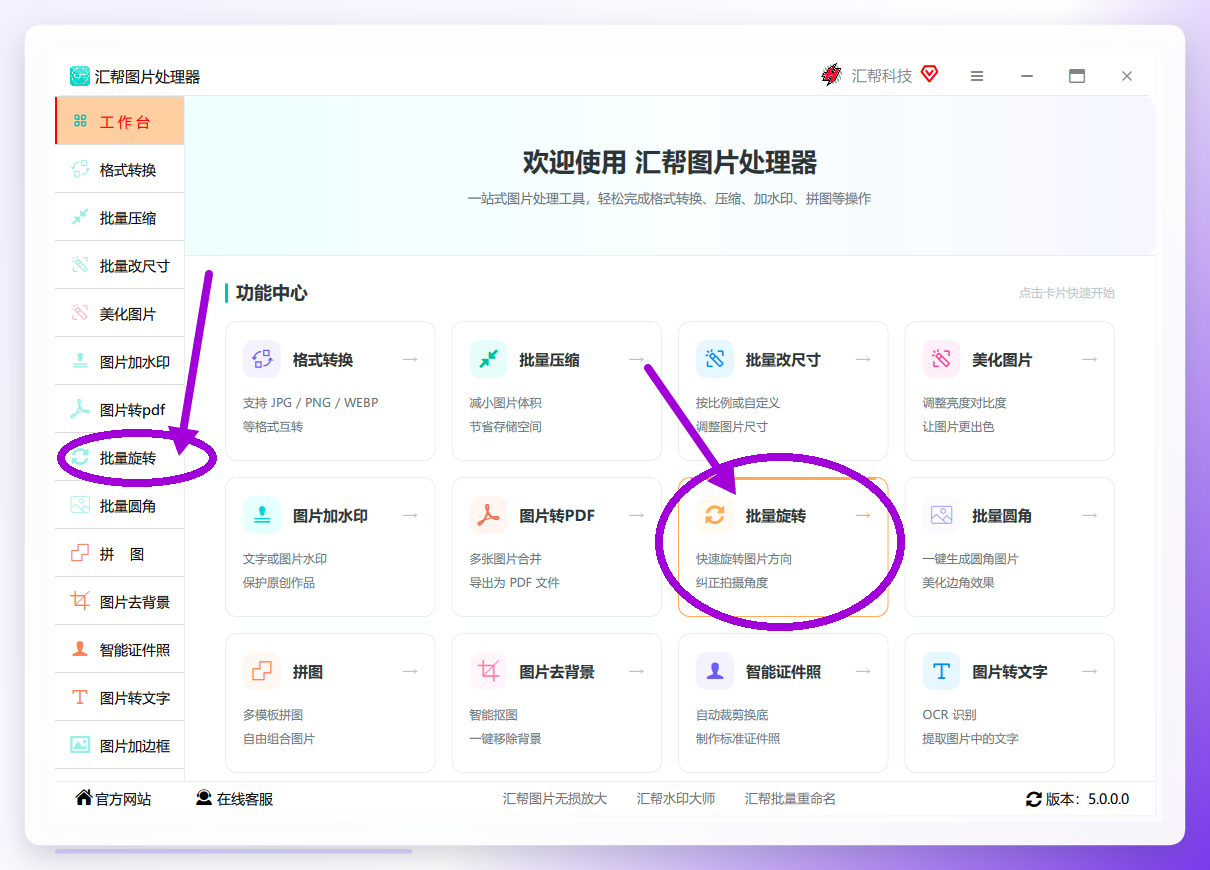Click the 智能证件照 sidebar person icon
Screen dimensions: 1210x870
pos(80,650)
